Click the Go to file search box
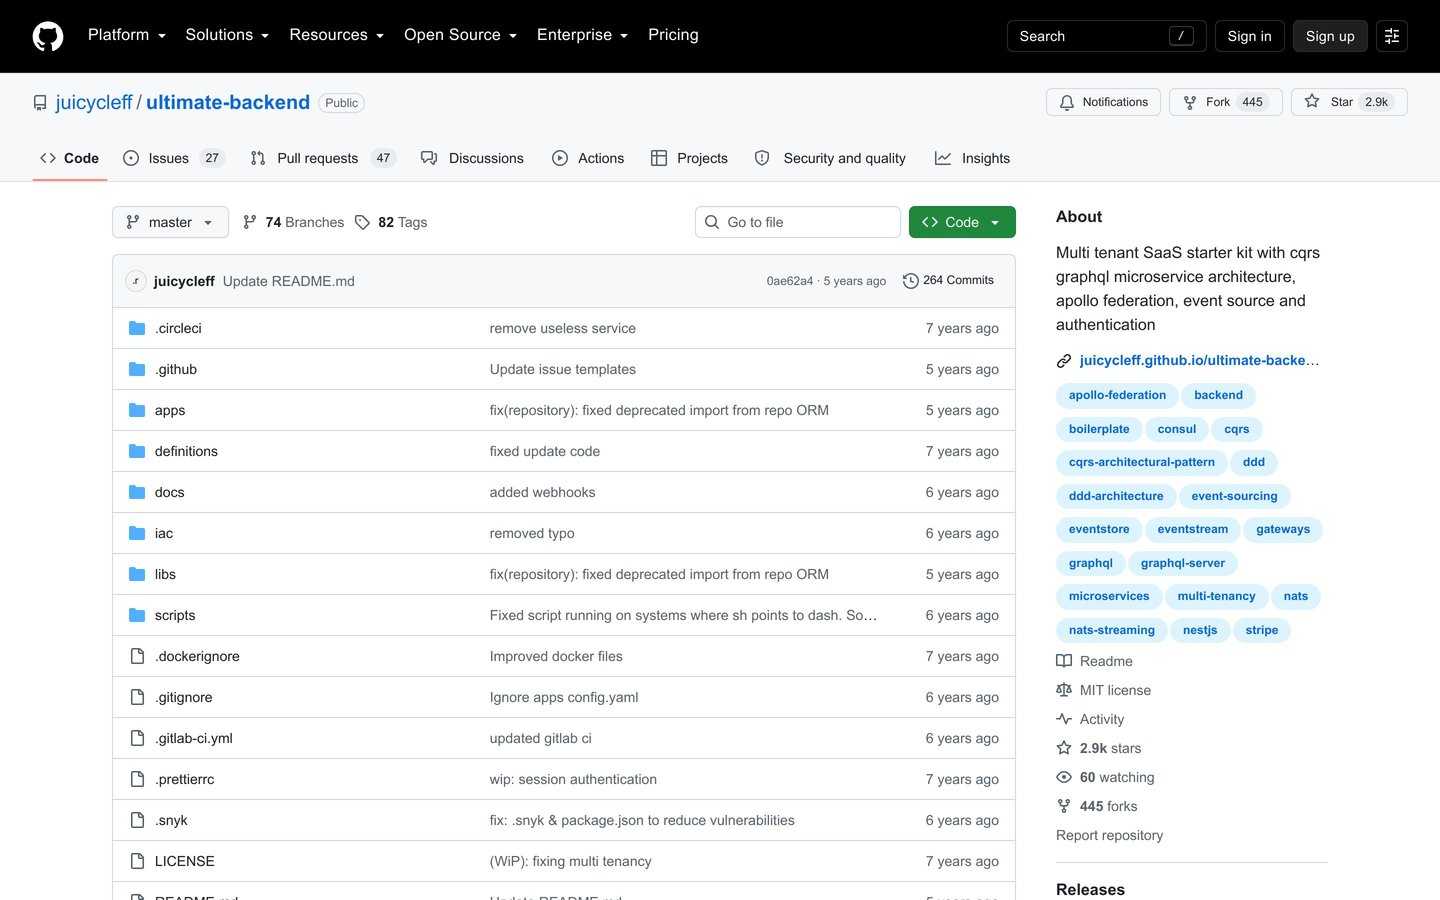The height and width of the screenshot is (900, 1440). click(798, 222)
